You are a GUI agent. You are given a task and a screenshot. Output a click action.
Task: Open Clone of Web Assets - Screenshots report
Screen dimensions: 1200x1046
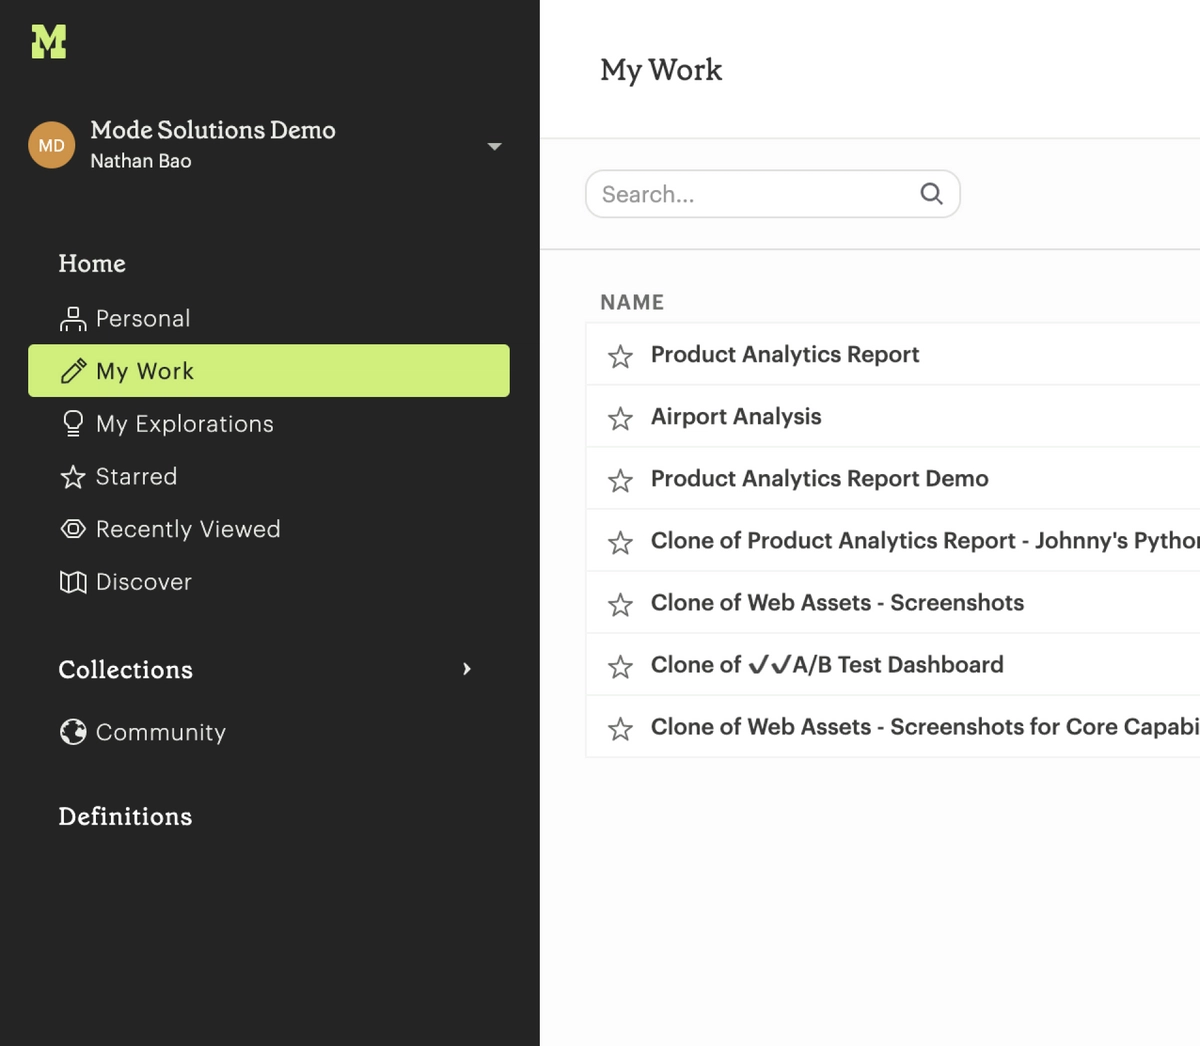point(837,603)
